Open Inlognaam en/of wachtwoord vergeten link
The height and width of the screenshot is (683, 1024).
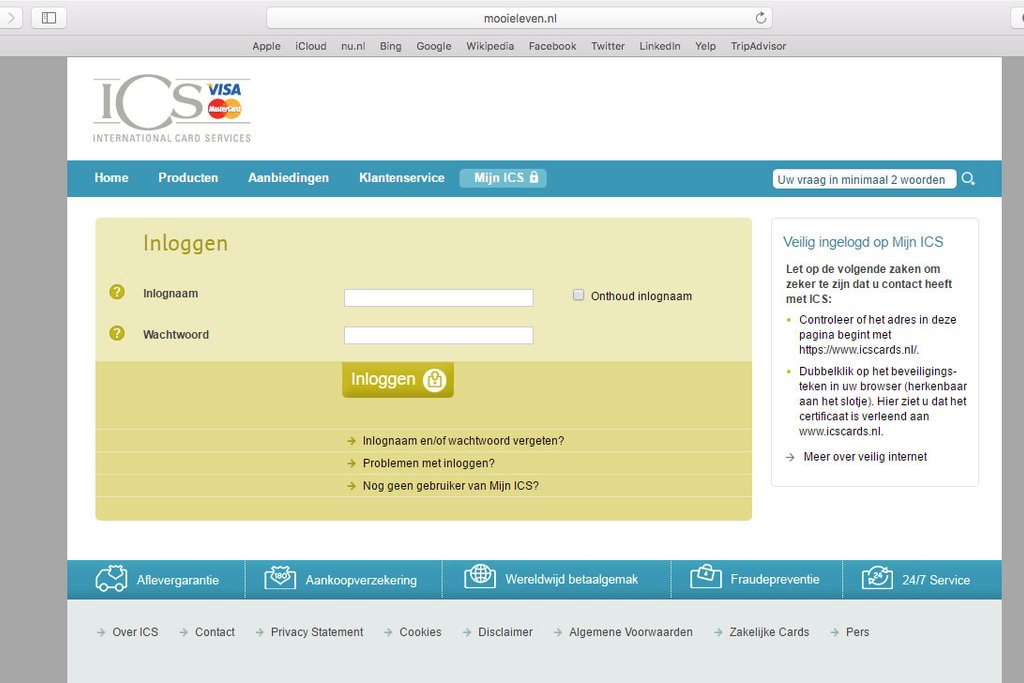pyautogui.click(x=463, y=441)
